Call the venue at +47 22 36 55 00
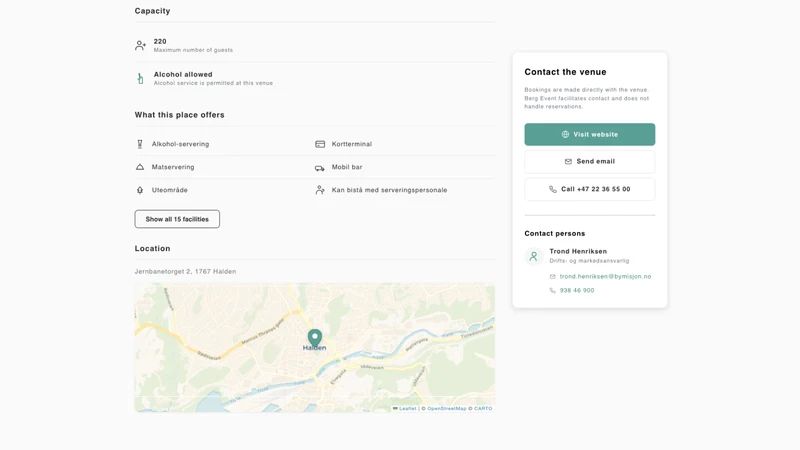This screenshot has height=450, width=800. 589,189
